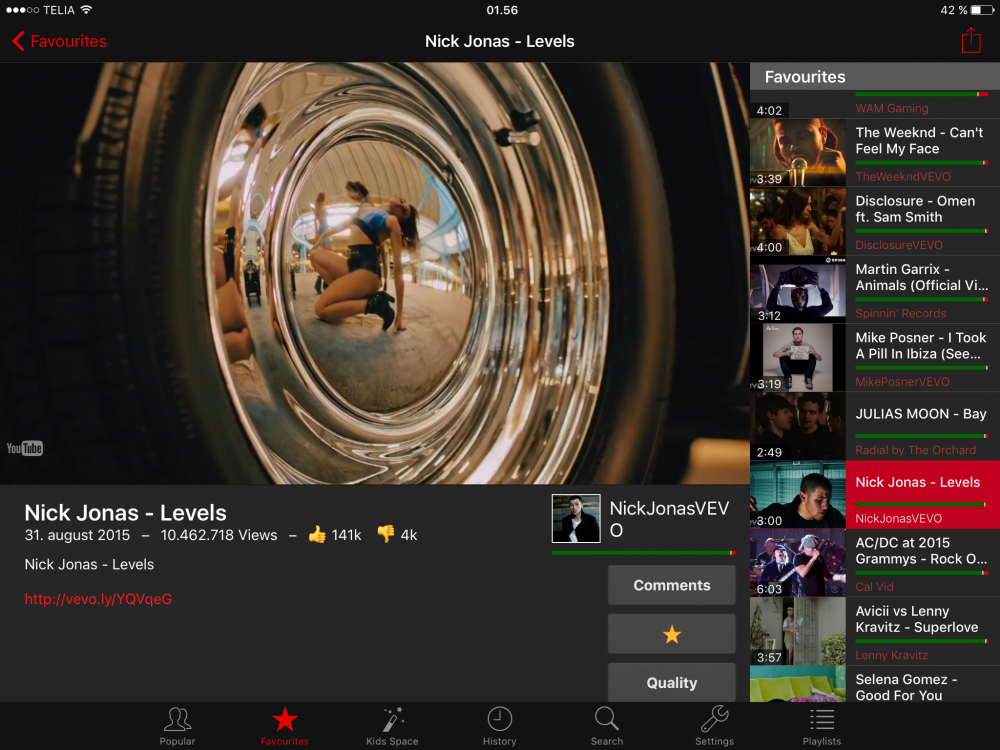Open Mike Posner video thumbnail

[x=798, y=357]
